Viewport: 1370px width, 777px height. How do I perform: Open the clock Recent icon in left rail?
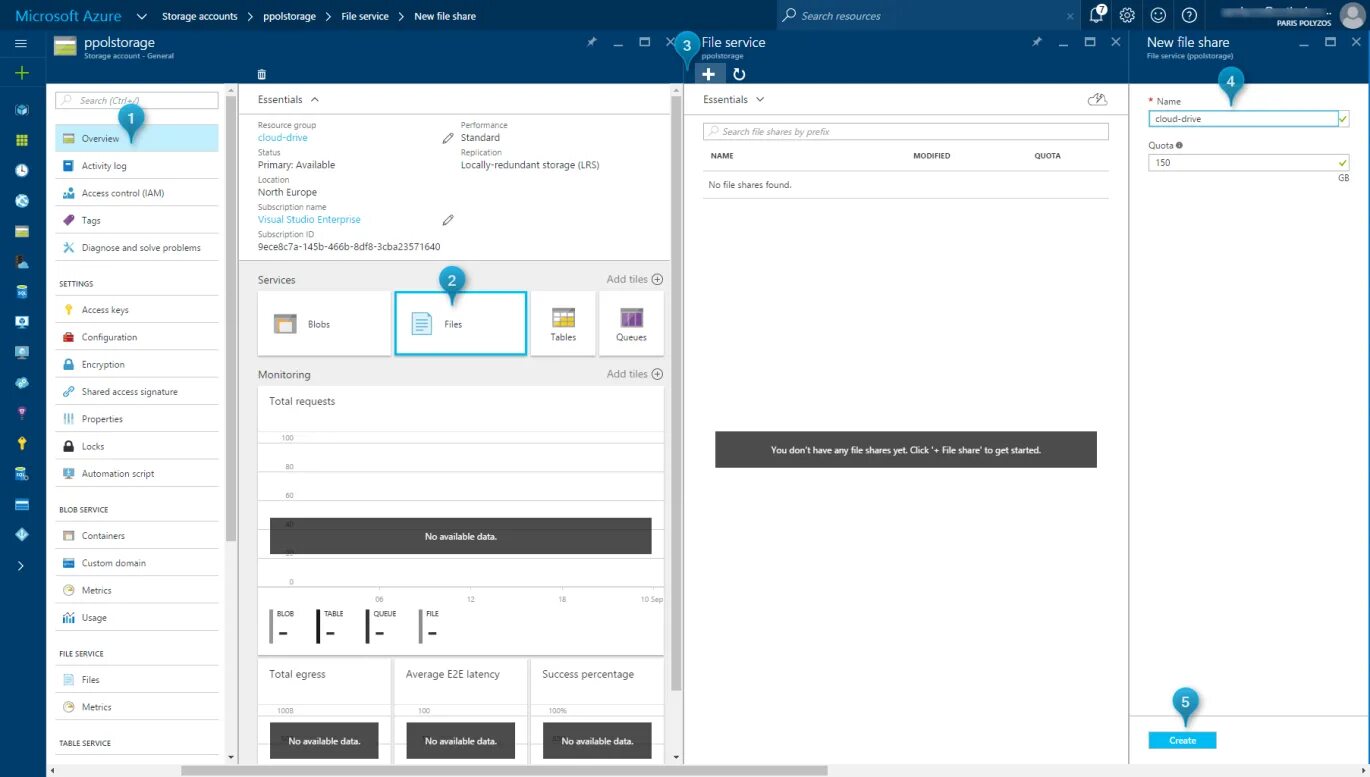point(21,170)
